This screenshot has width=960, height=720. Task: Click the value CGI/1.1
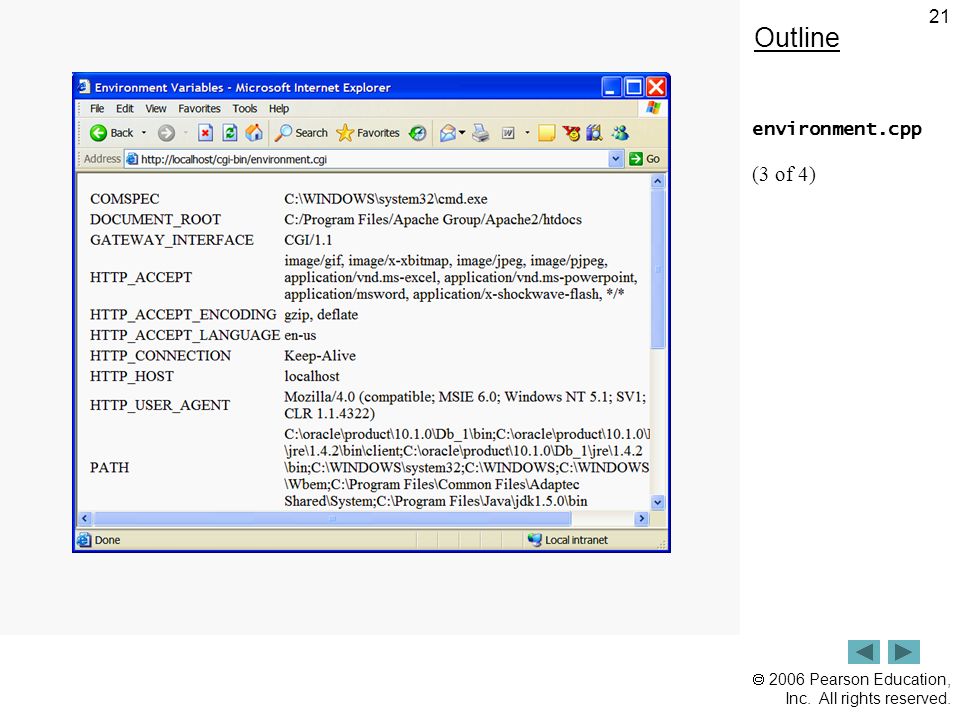pyautogui.click(x=308, y=240)
